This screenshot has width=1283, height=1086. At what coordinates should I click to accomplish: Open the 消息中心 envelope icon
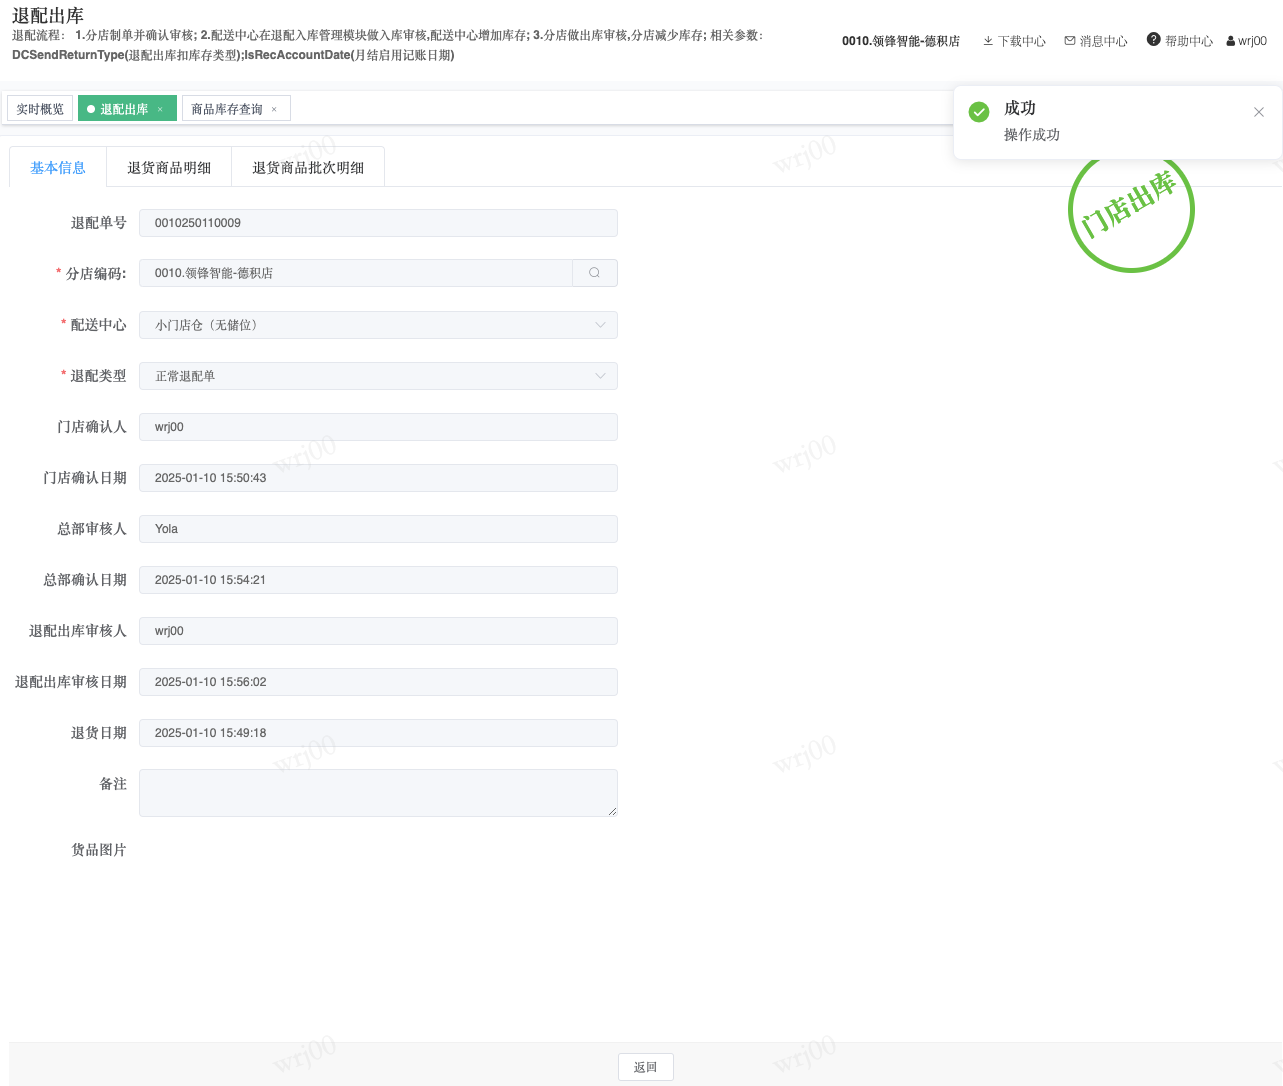click(x=1070, y=41)
